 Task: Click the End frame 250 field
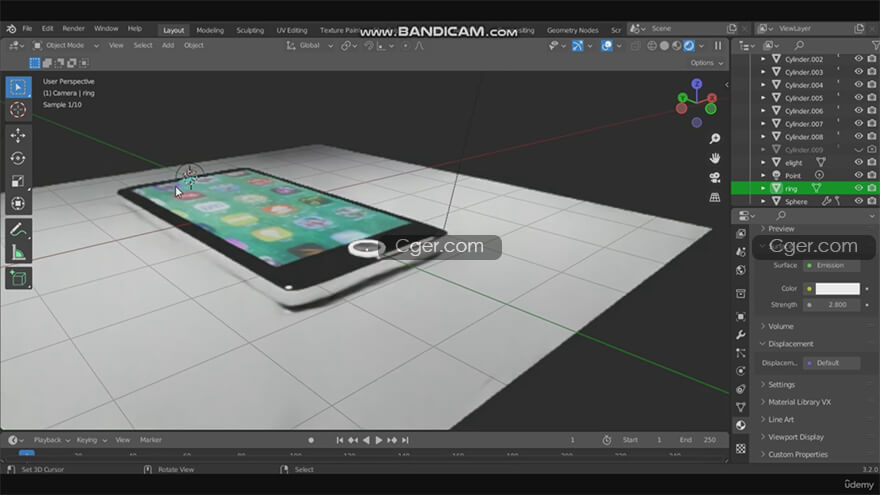point(700,440)
